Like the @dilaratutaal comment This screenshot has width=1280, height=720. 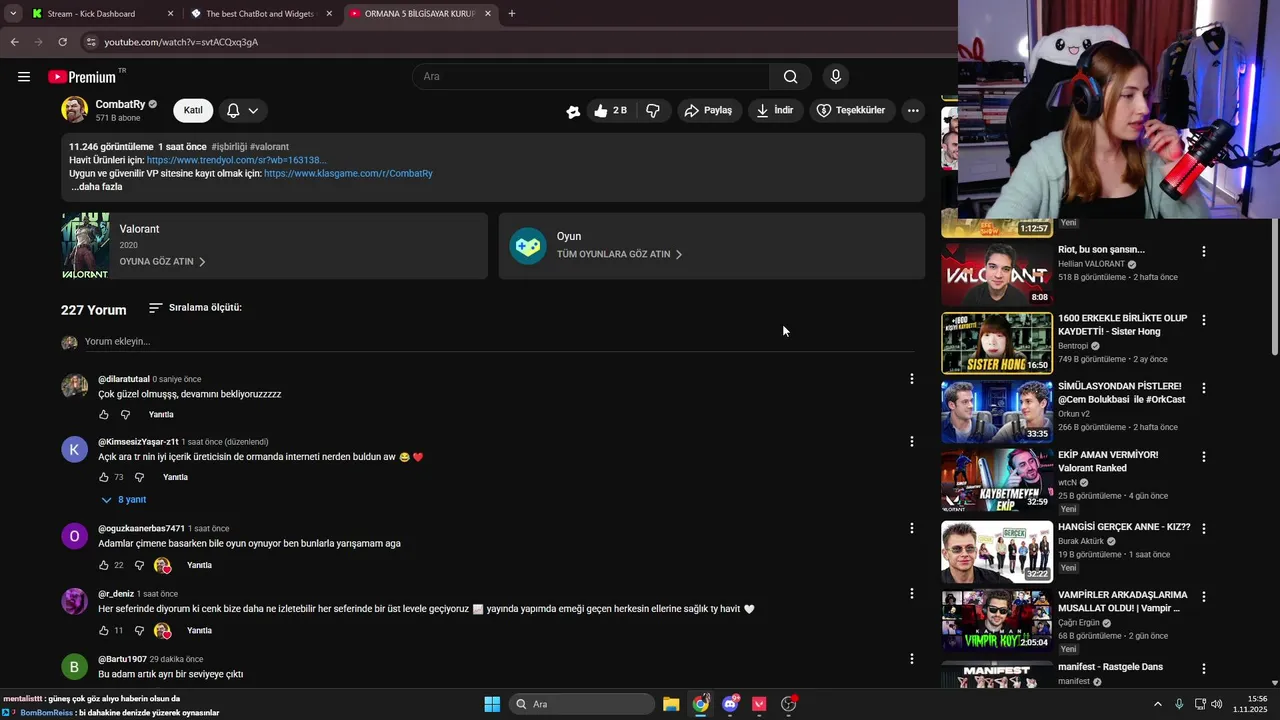(x=104, y=415)
